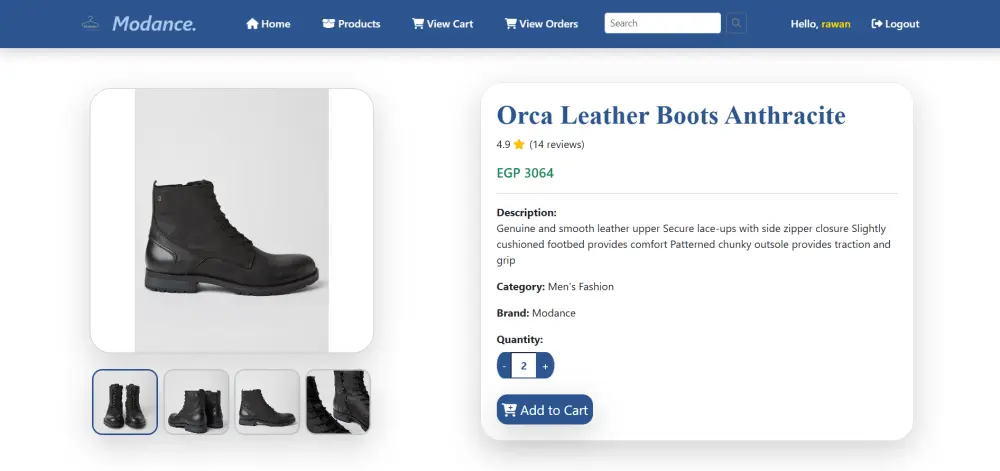1000x471 pixels.
Task: Click the Modance hanger logo icon
Action: (91, 23)
